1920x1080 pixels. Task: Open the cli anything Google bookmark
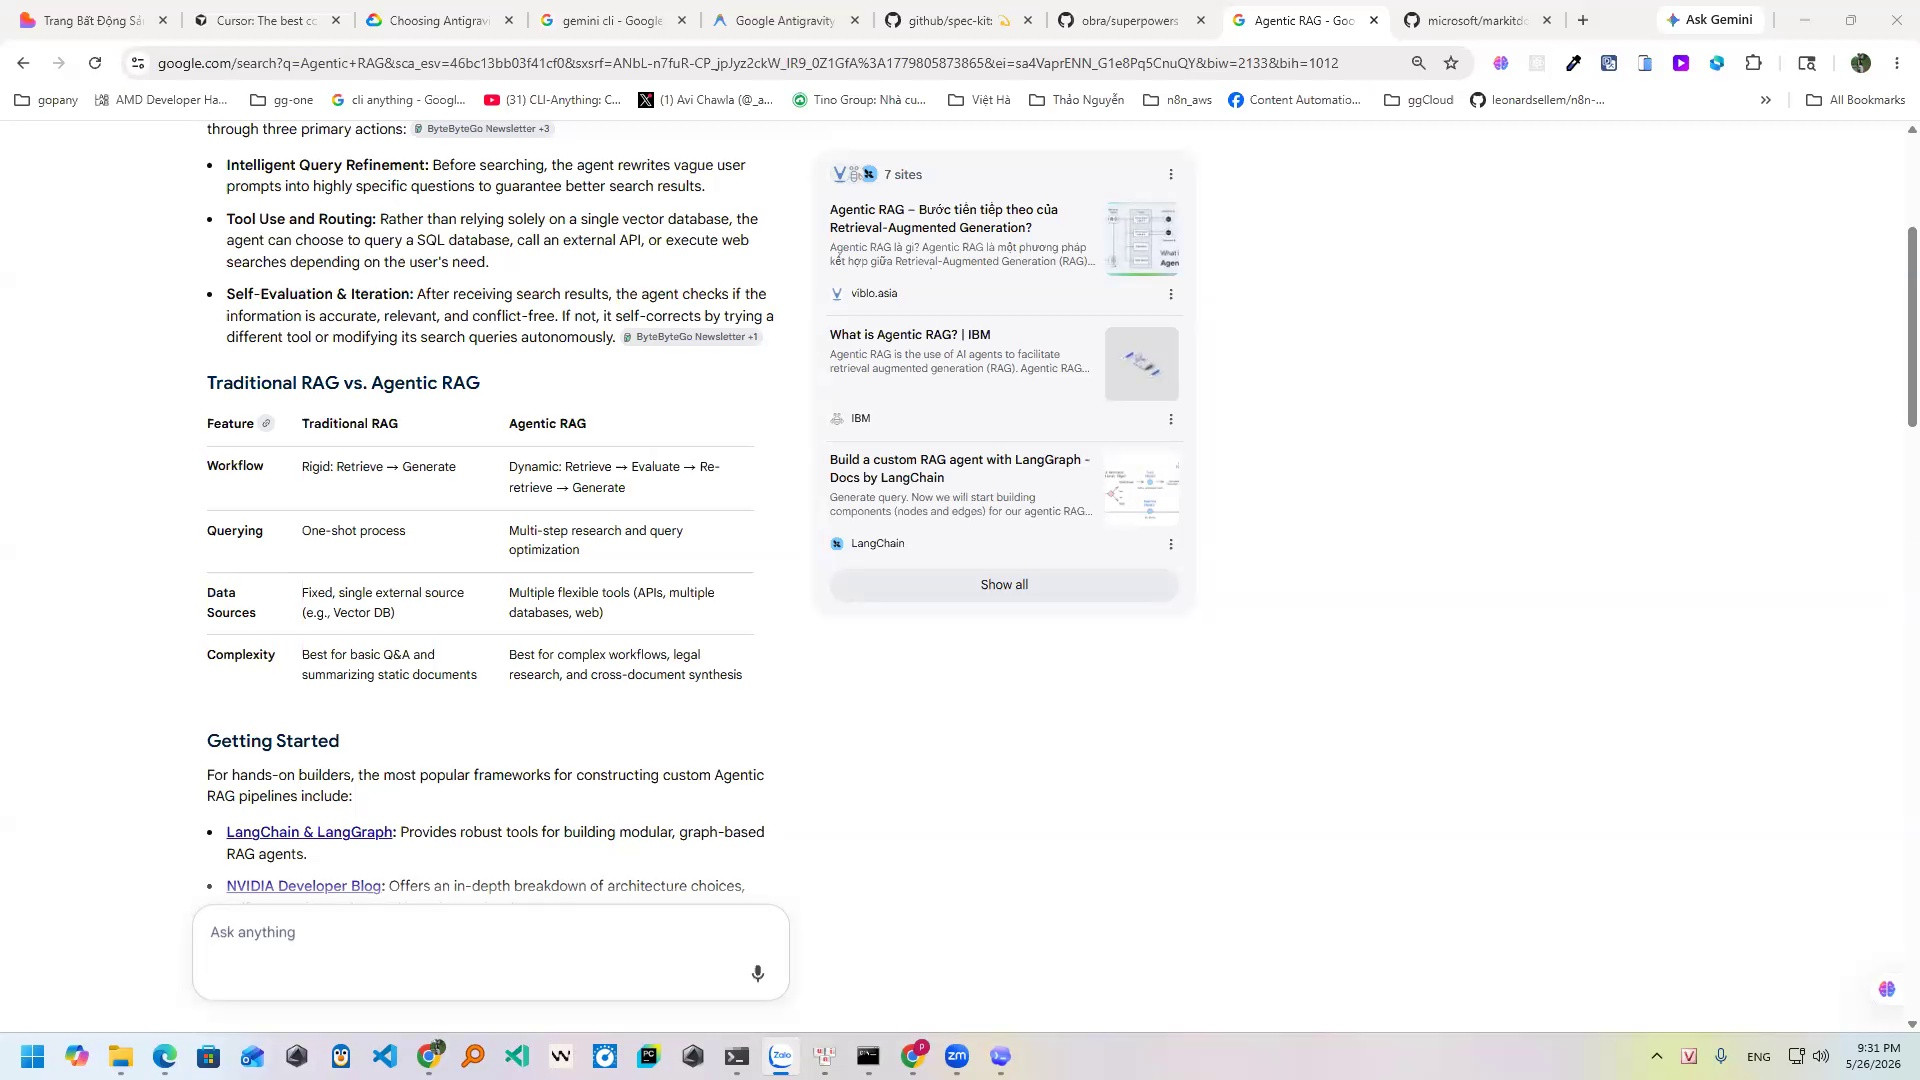point(399,100)
